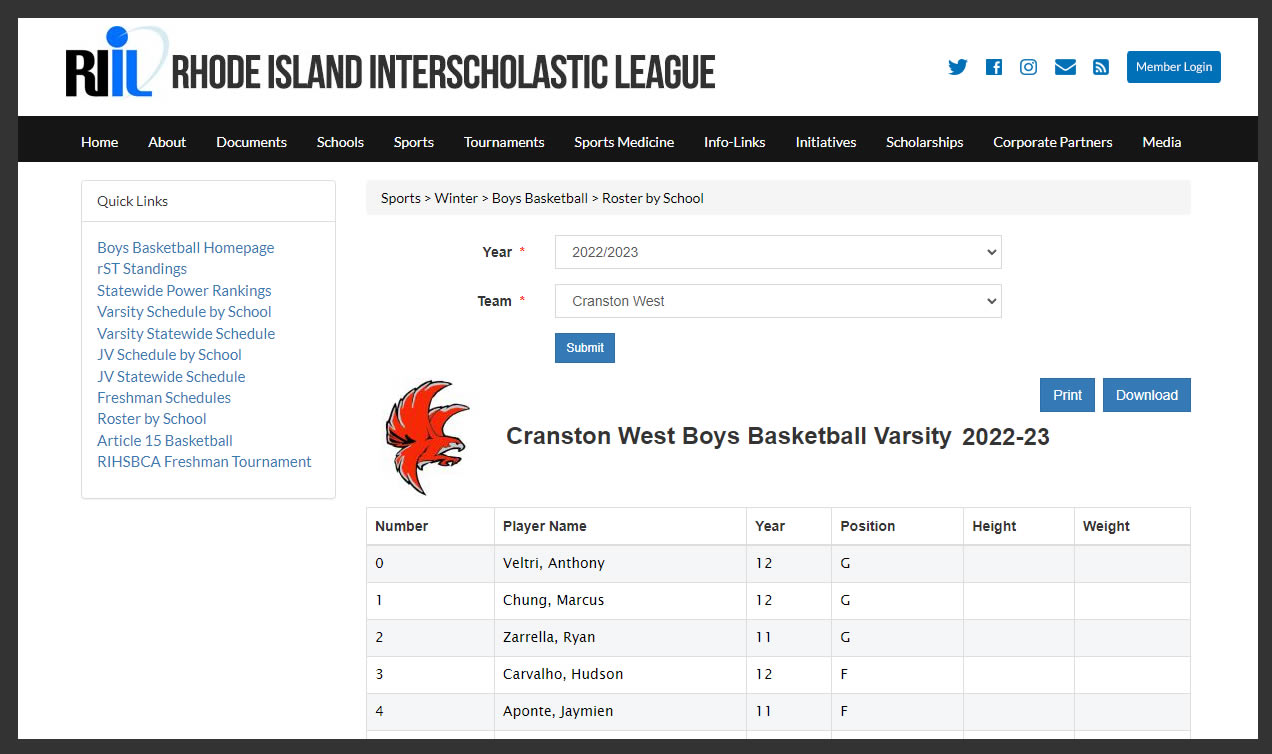The height and width of the screenshot is (754, 1272).
Task: Open the rST Standings link
Action: pos(142,269)
